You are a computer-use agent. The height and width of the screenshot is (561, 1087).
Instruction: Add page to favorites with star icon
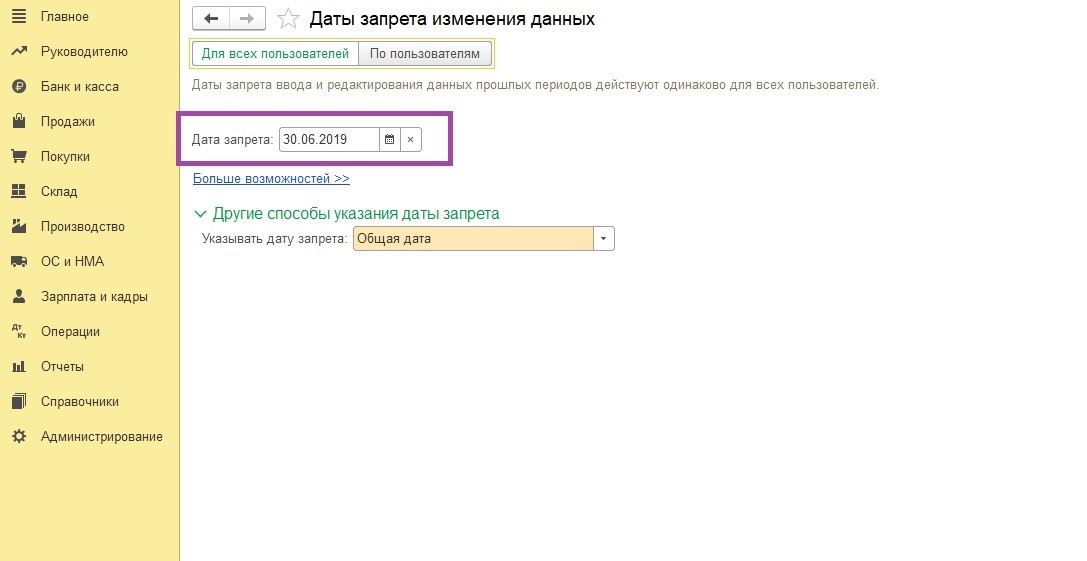[288, 19]
